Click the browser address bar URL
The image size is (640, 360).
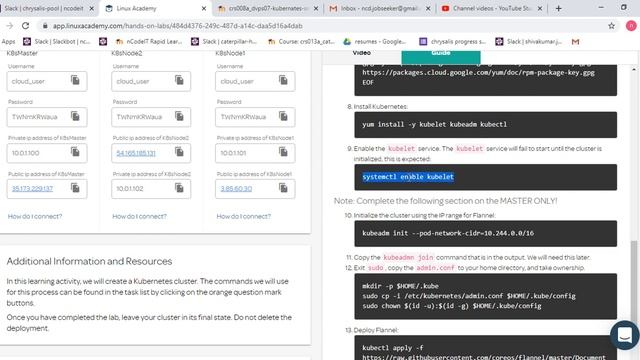[178, 26]
